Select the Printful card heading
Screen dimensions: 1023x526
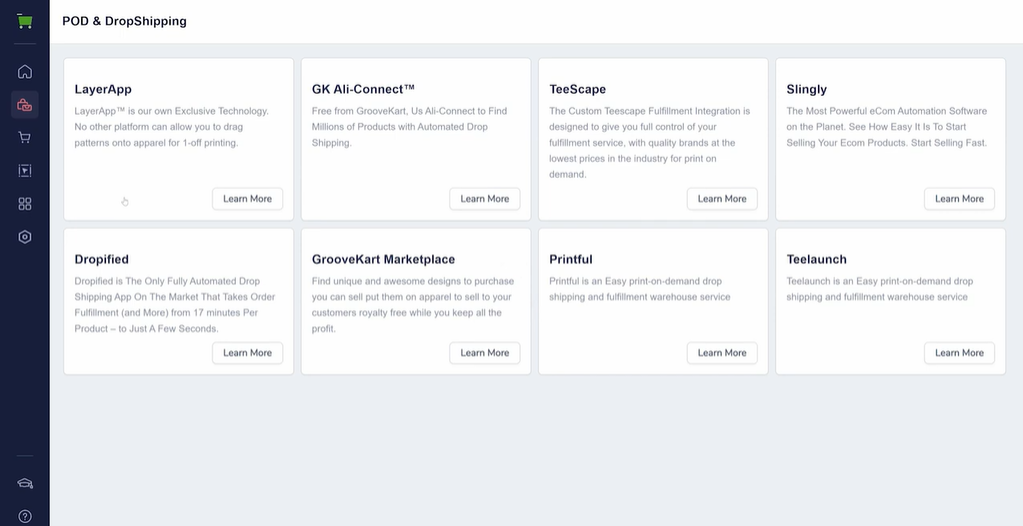tap(571, 259)
